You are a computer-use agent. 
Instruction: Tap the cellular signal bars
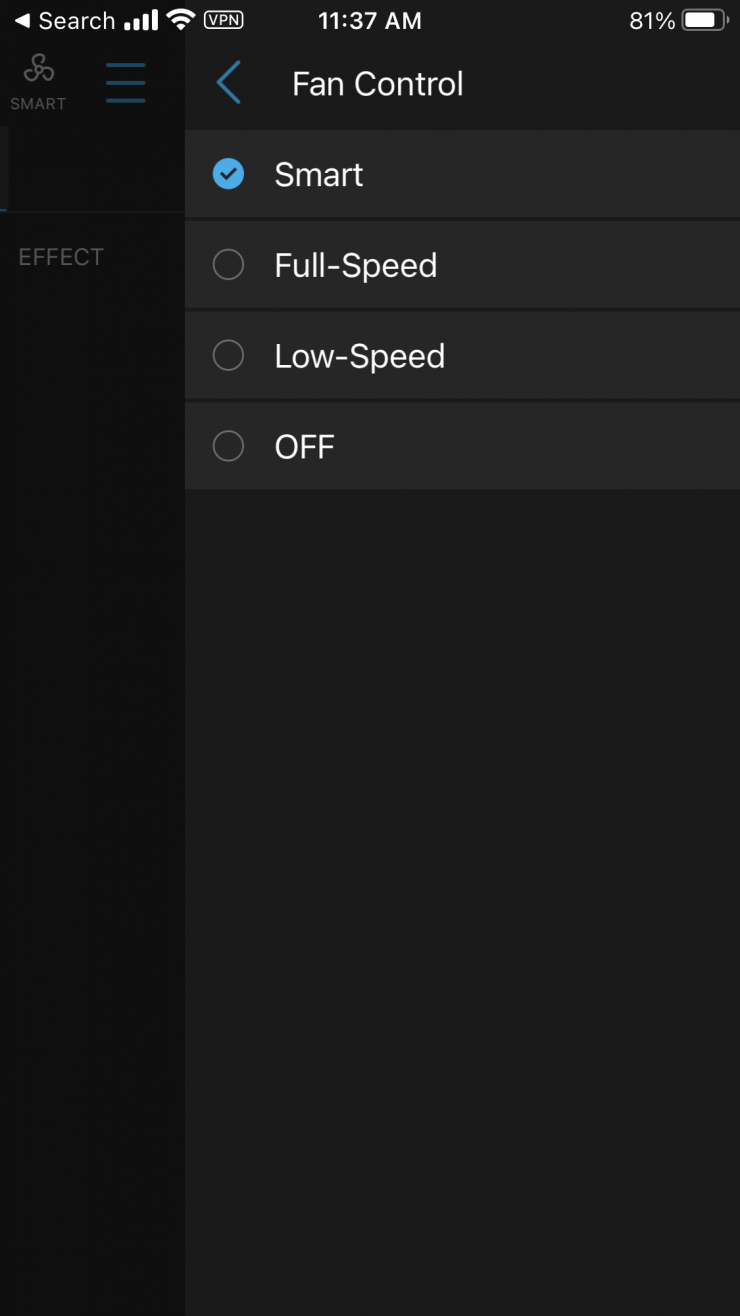pos(142,20)
